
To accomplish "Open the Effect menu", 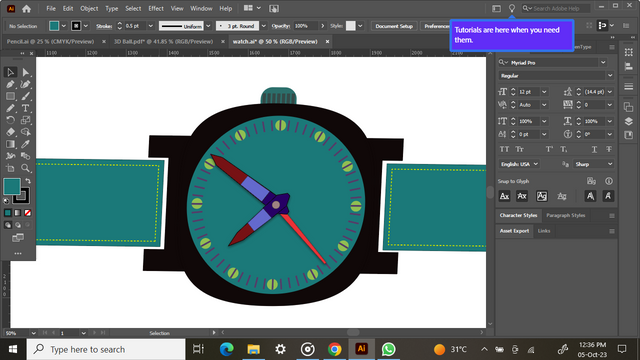I will click(x=156, y=9).
